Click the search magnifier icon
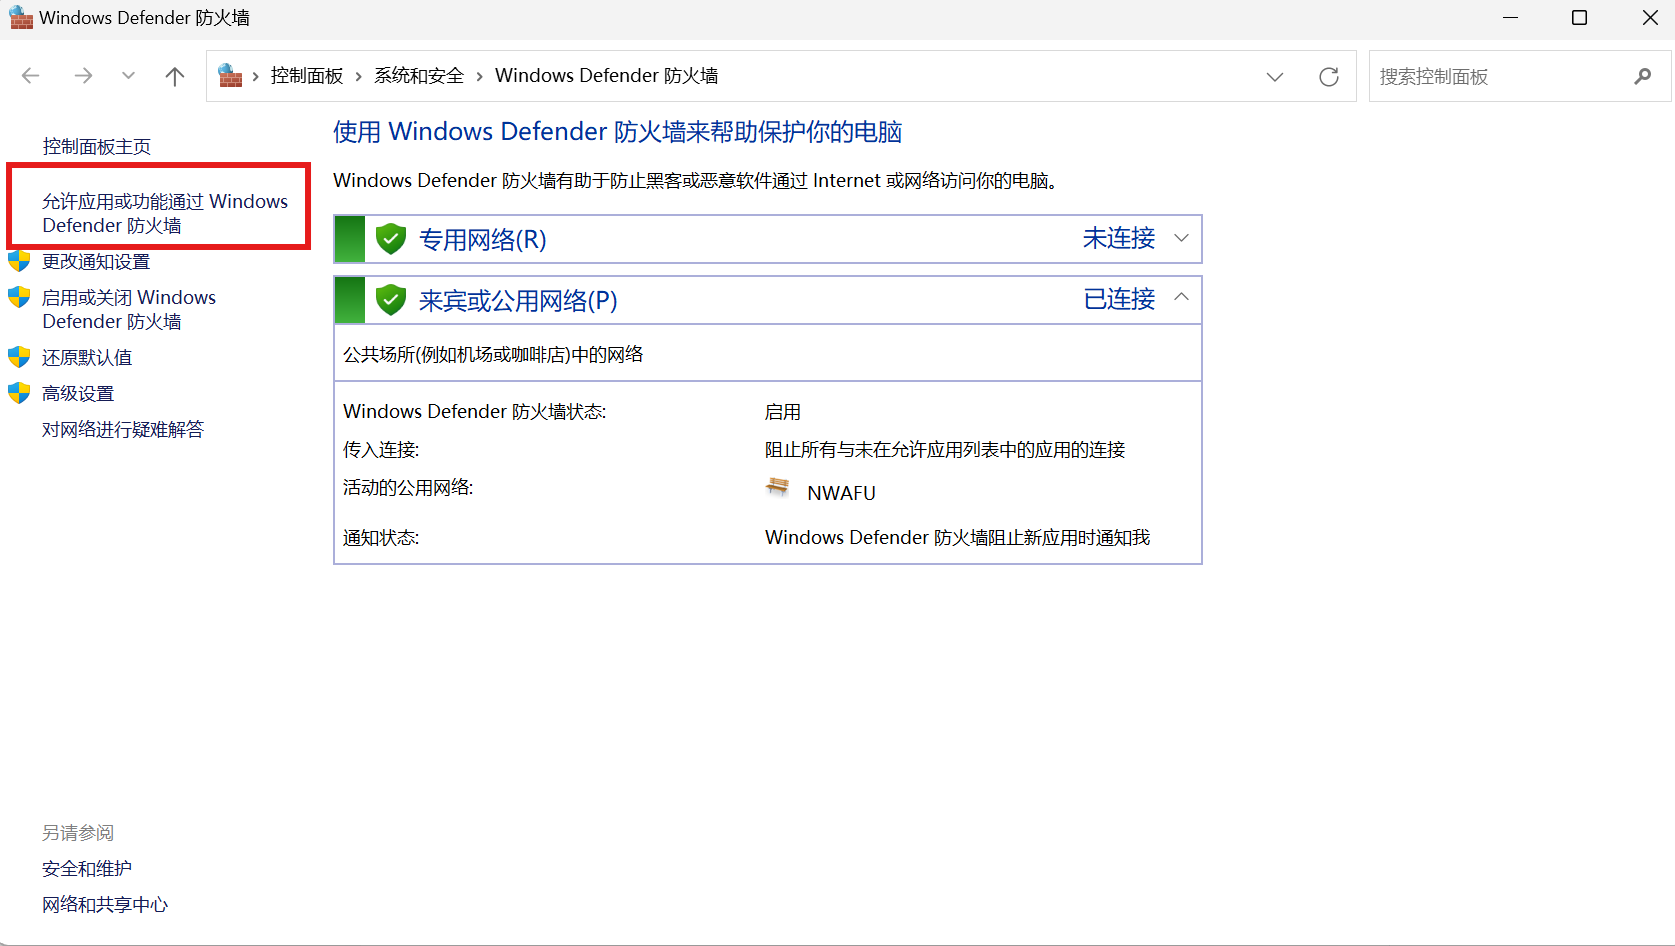Screen dimensions: 1675x946 tap(1643, 76)
